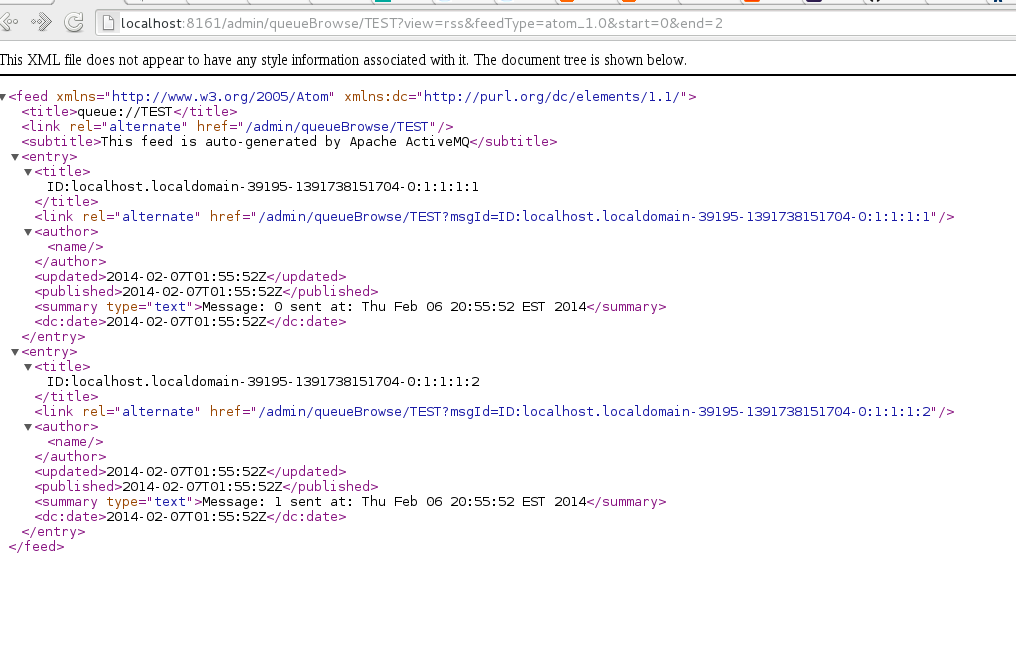Screen dimensions: 1016x667
Task: Click the empty name tag in the first entry
Action: [75, 247]
